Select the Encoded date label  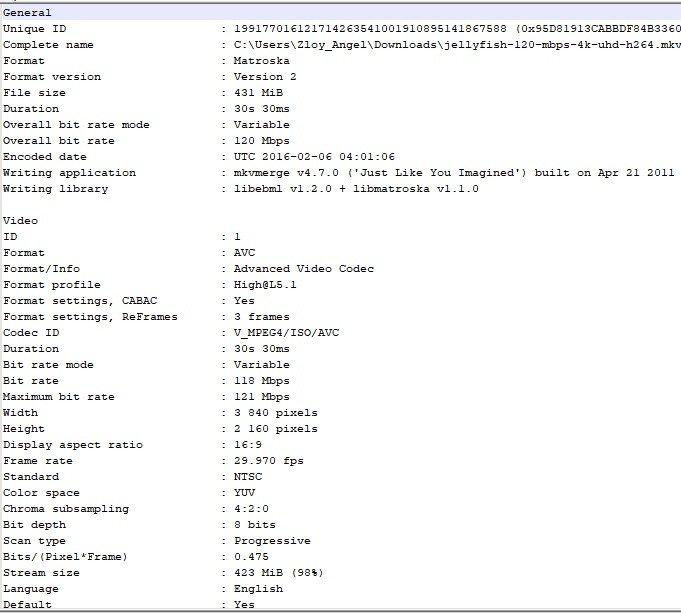[x=45, y=157]
